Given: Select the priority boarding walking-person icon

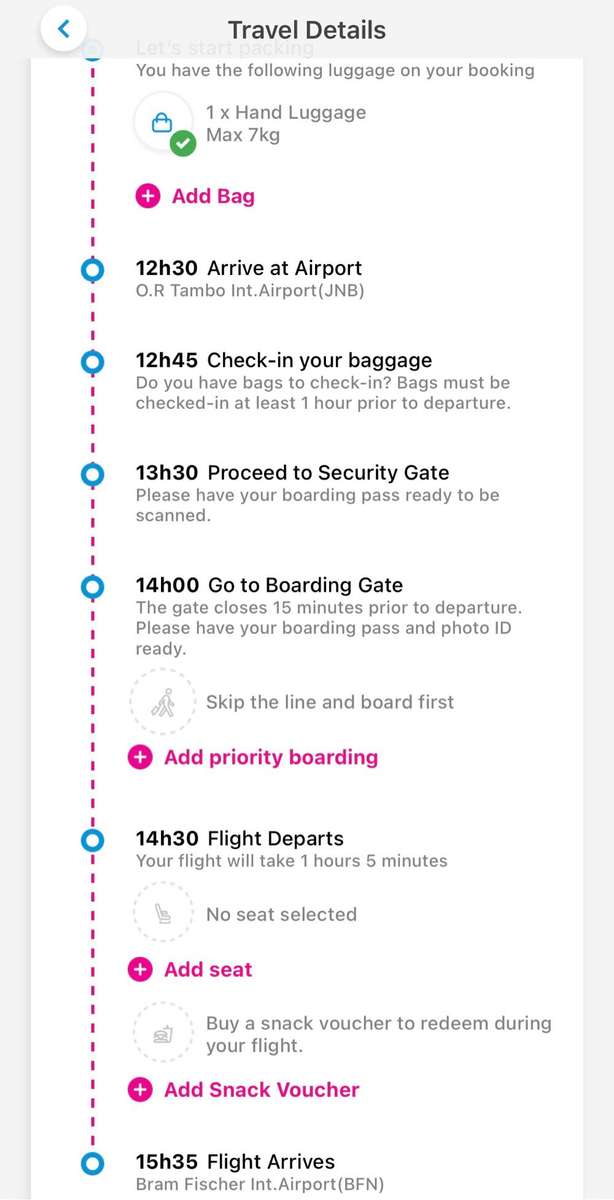Looking at the screenshot, I should click(163, 701).
